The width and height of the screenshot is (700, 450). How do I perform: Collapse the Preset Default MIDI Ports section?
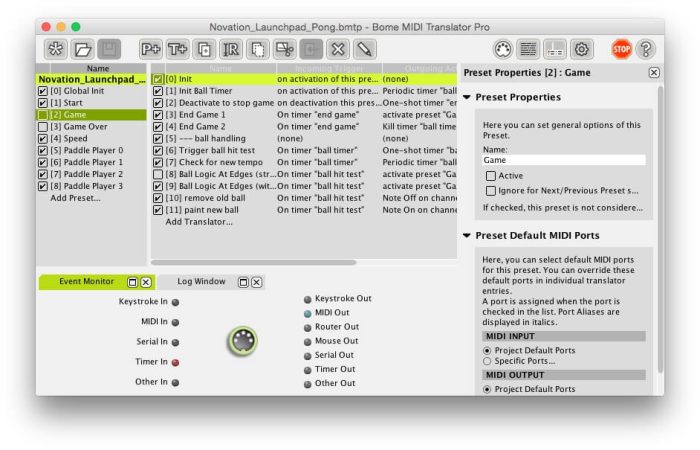[x=467, y=236]
